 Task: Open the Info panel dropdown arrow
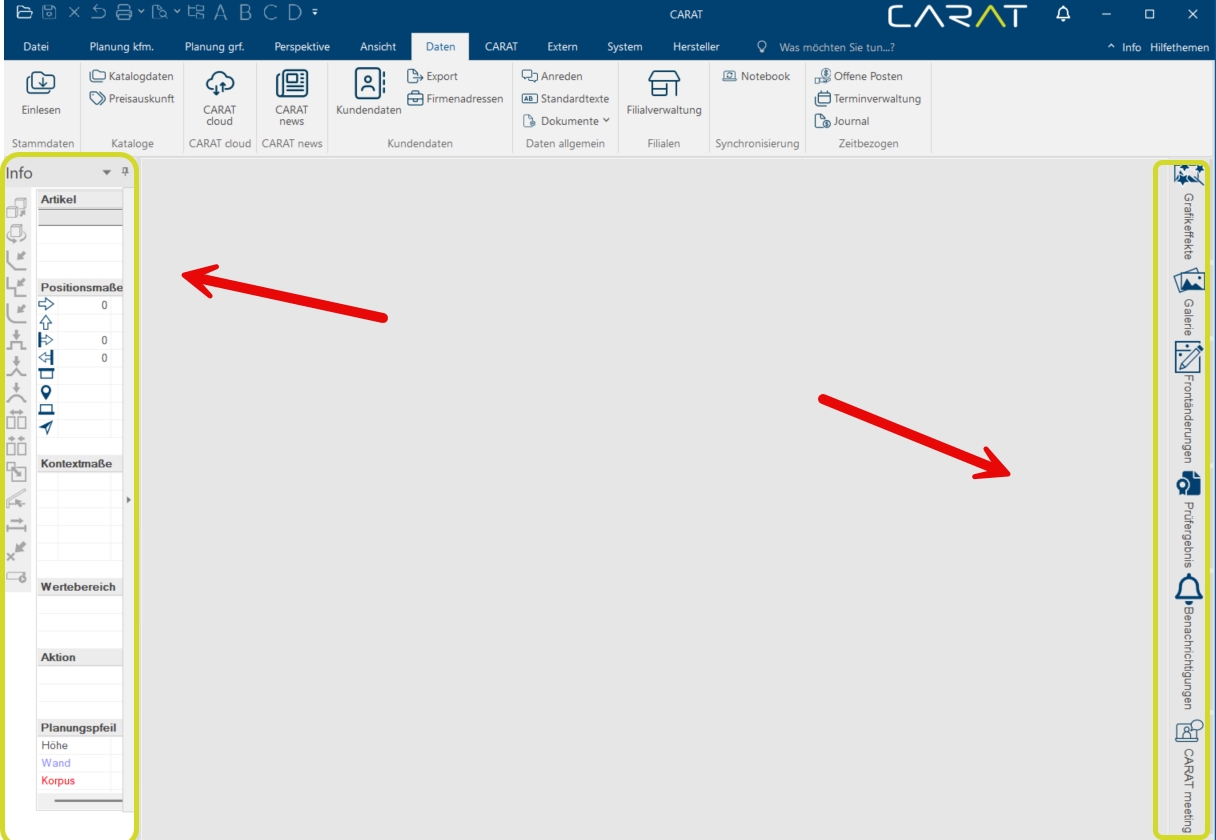pyautogui.click(x=107, y=173)
